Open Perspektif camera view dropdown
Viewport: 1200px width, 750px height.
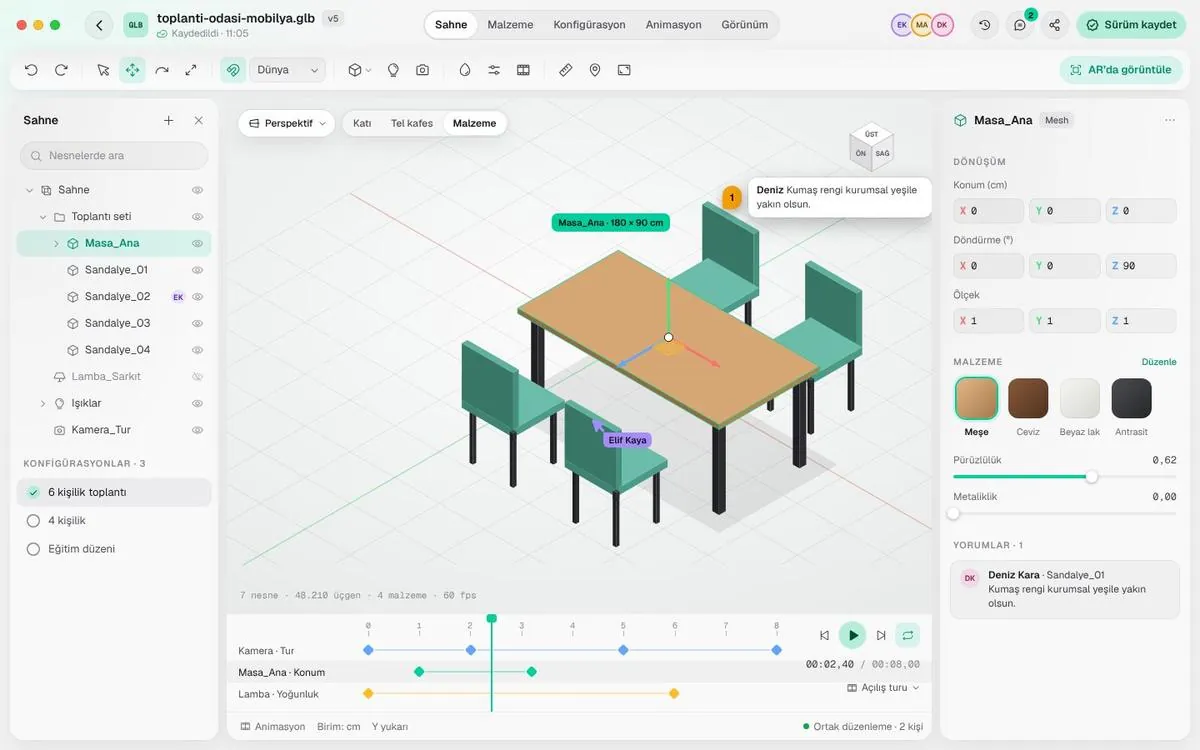[x=287, y=123]
